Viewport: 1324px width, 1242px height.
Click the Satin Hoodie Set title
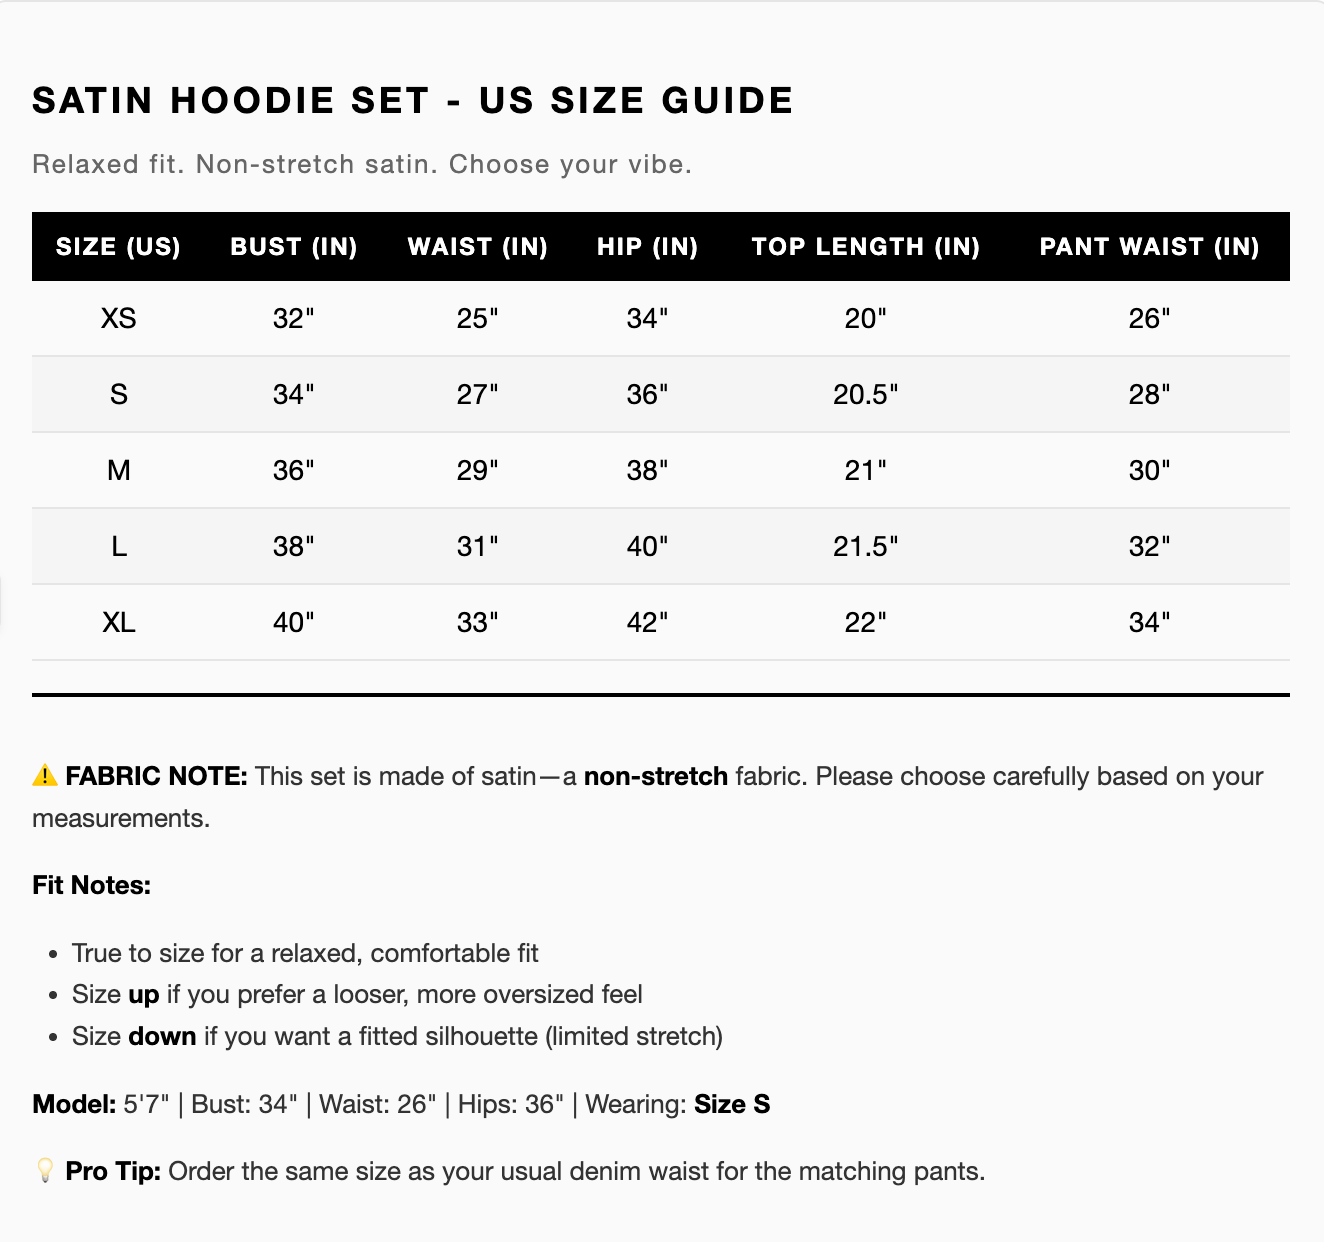tap(413, 101)
